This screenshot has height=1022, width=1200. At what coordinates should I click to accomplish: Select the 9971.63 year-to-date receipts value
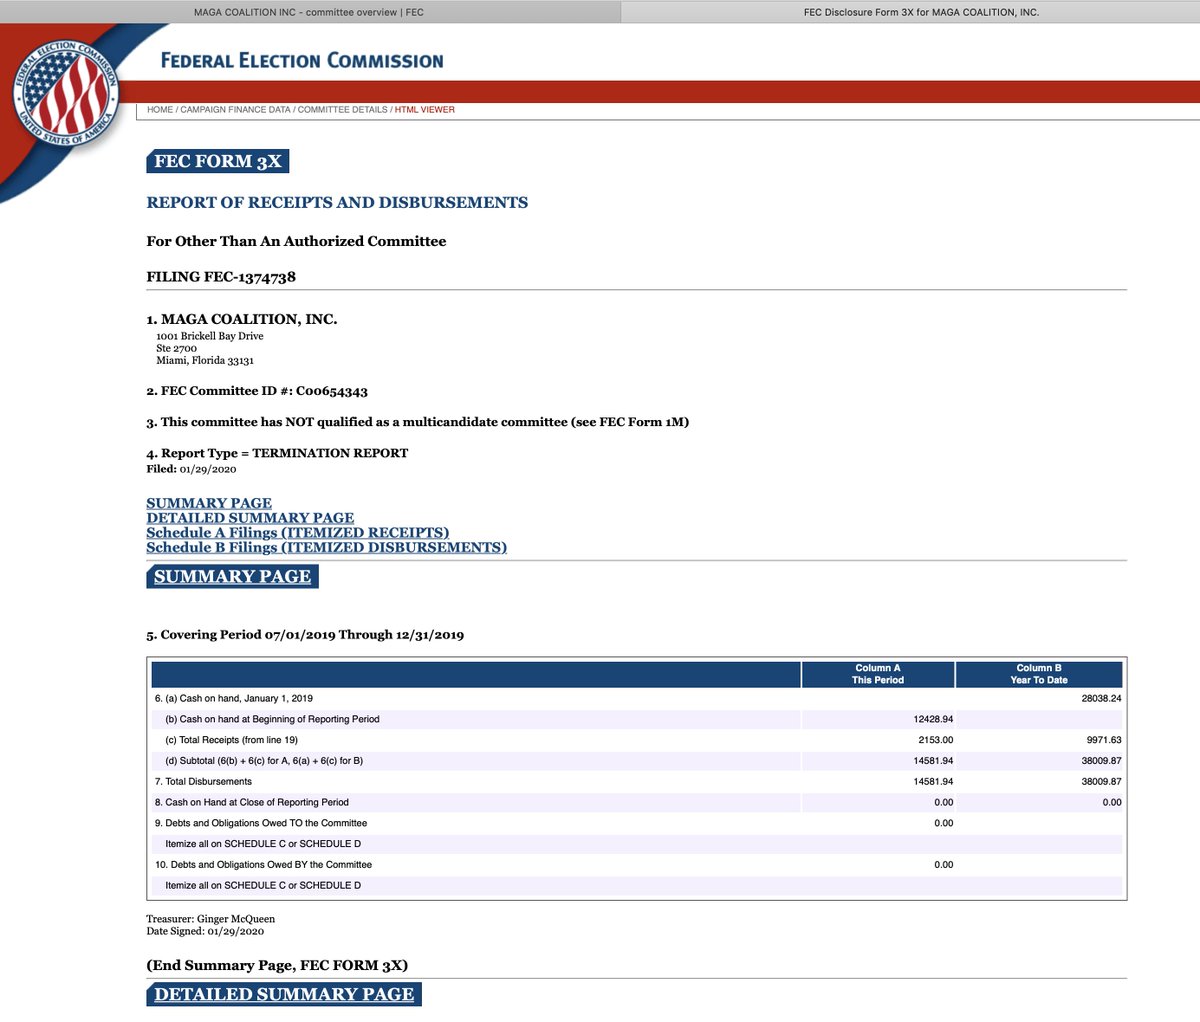tap(1104, 740)
